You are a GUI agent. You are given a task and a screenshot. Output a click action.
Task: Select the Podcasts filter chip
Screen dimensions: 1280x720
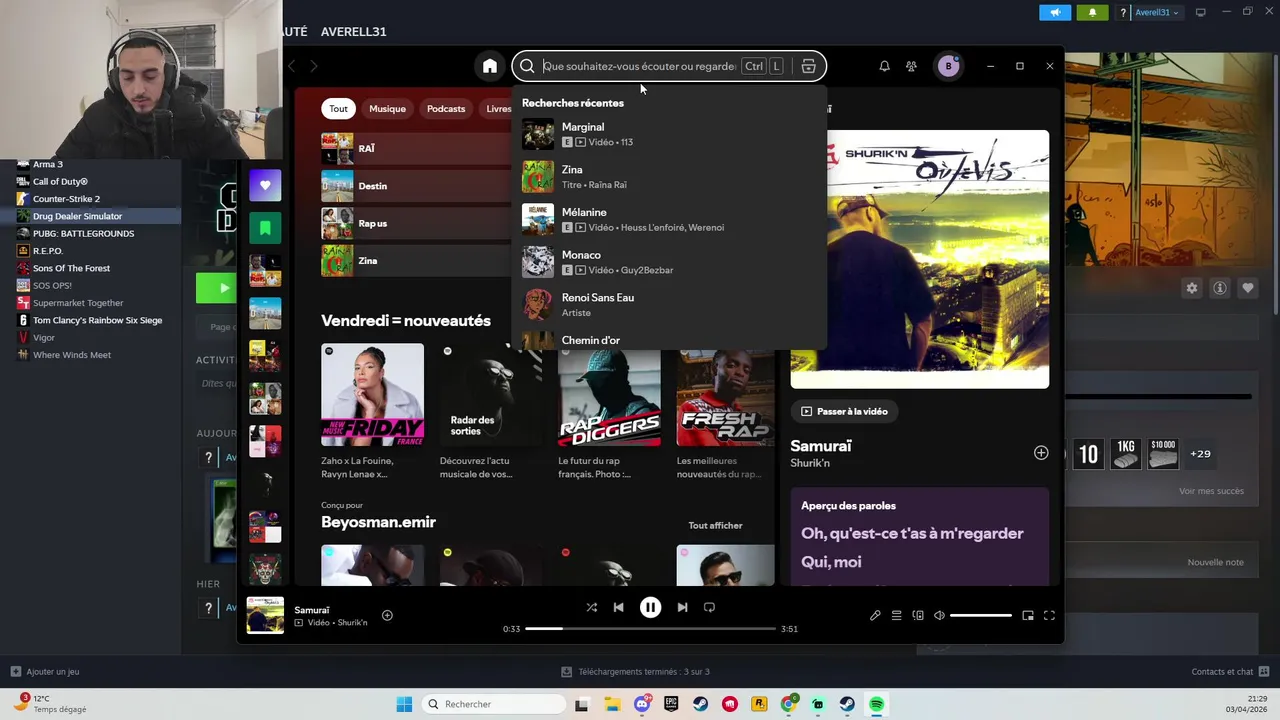[x=446, y=108]
